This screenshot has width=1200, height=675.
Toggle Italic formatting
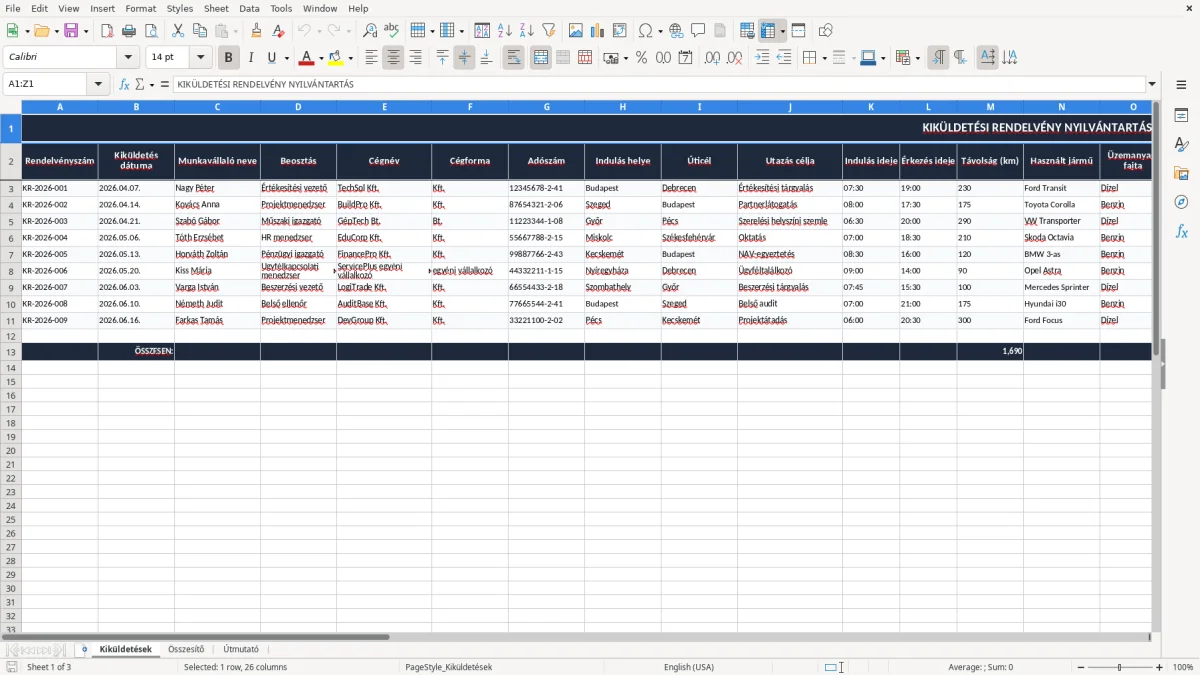251,58
